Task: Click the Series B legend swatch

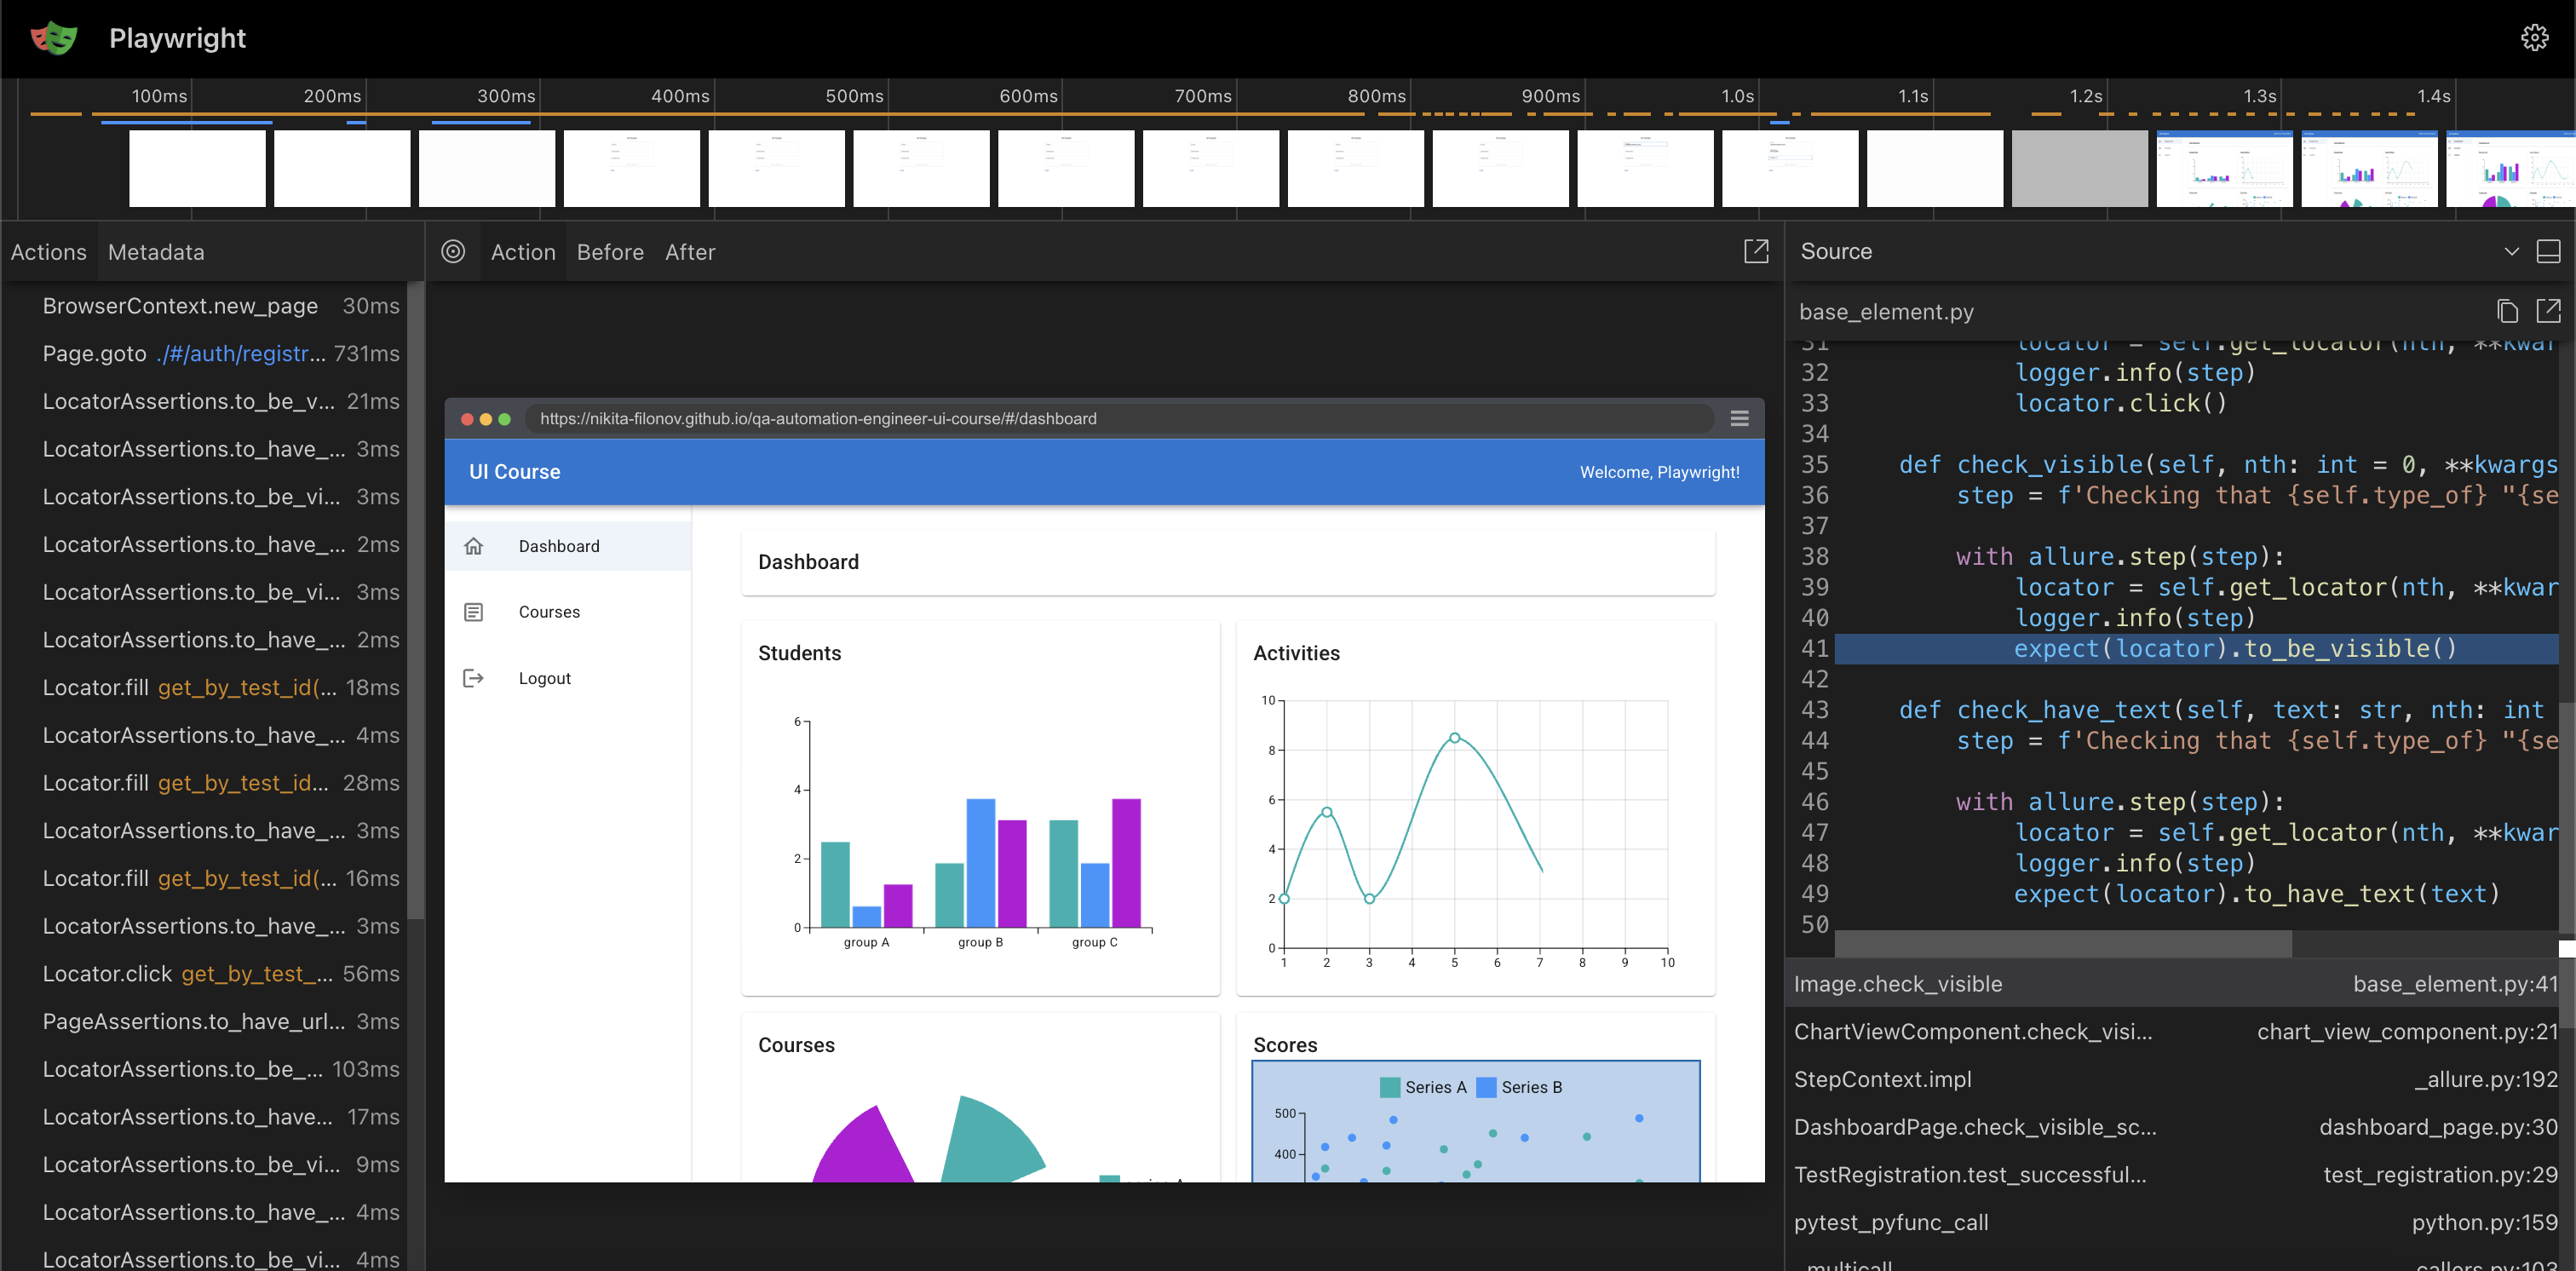Action: coord(1486,1087)
